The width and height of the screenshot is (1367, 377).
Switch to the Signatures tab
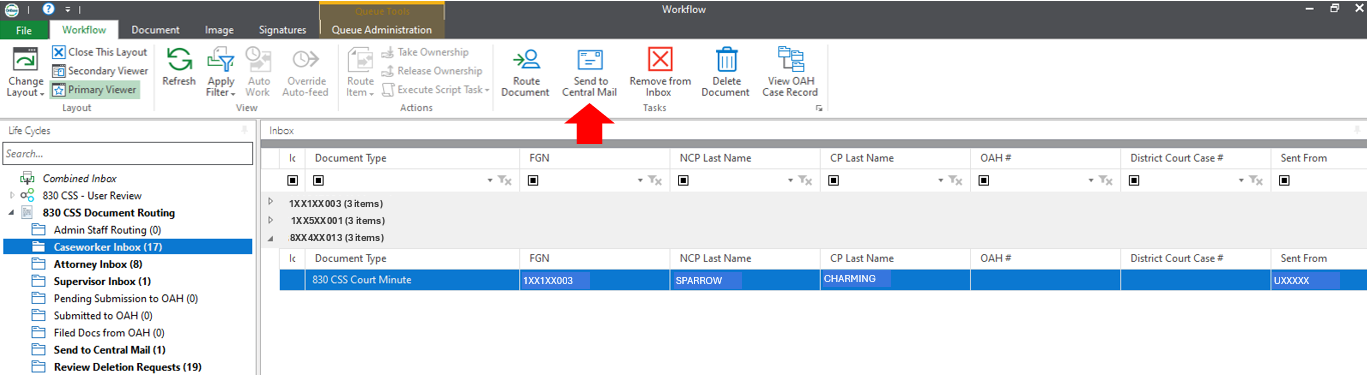pyautogui.click(x=282, y=30)
